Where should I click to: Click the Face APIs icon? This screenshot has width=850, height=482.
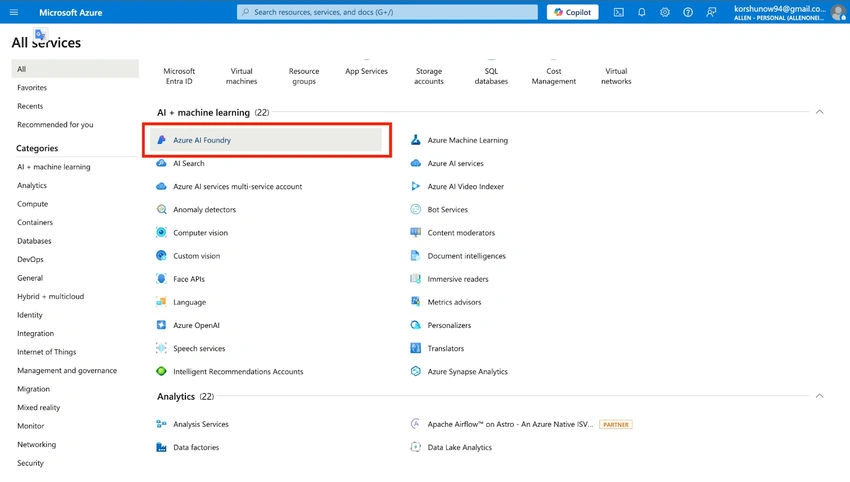coord(162,279)
